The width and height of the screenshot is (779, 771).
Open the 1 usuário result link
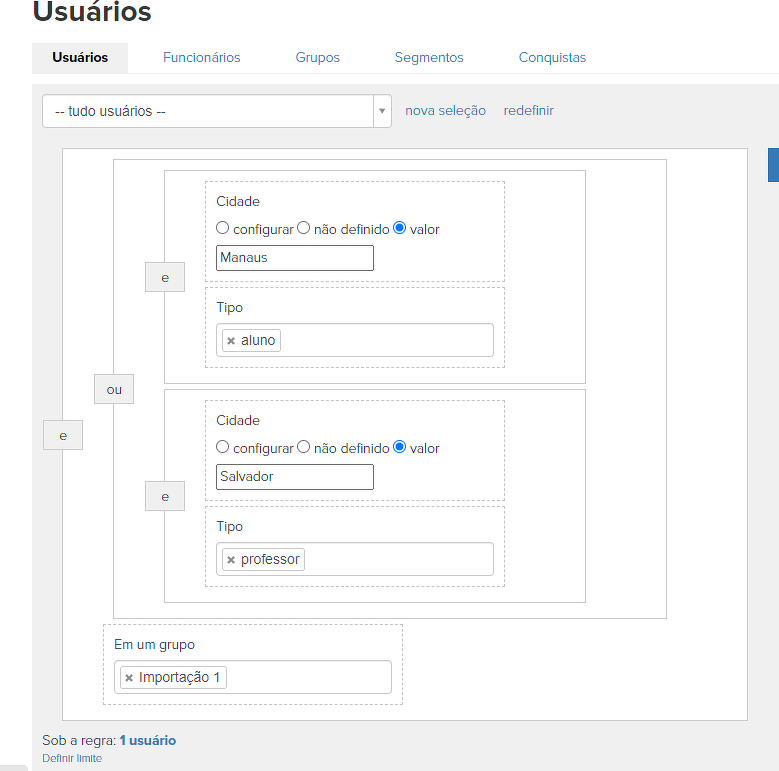(147, 741)
